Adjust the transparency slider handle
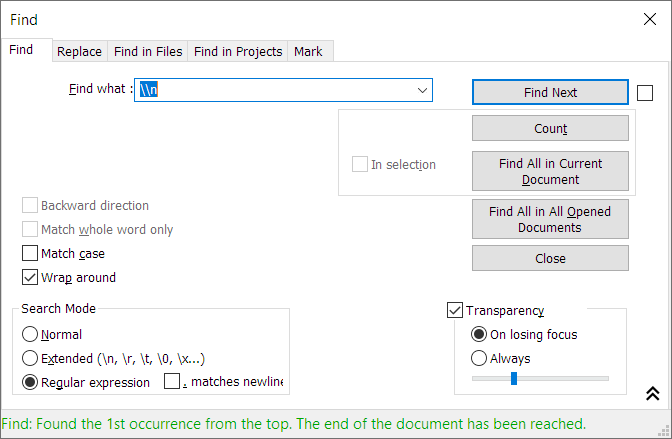The image size is (672, 439). 514,378
